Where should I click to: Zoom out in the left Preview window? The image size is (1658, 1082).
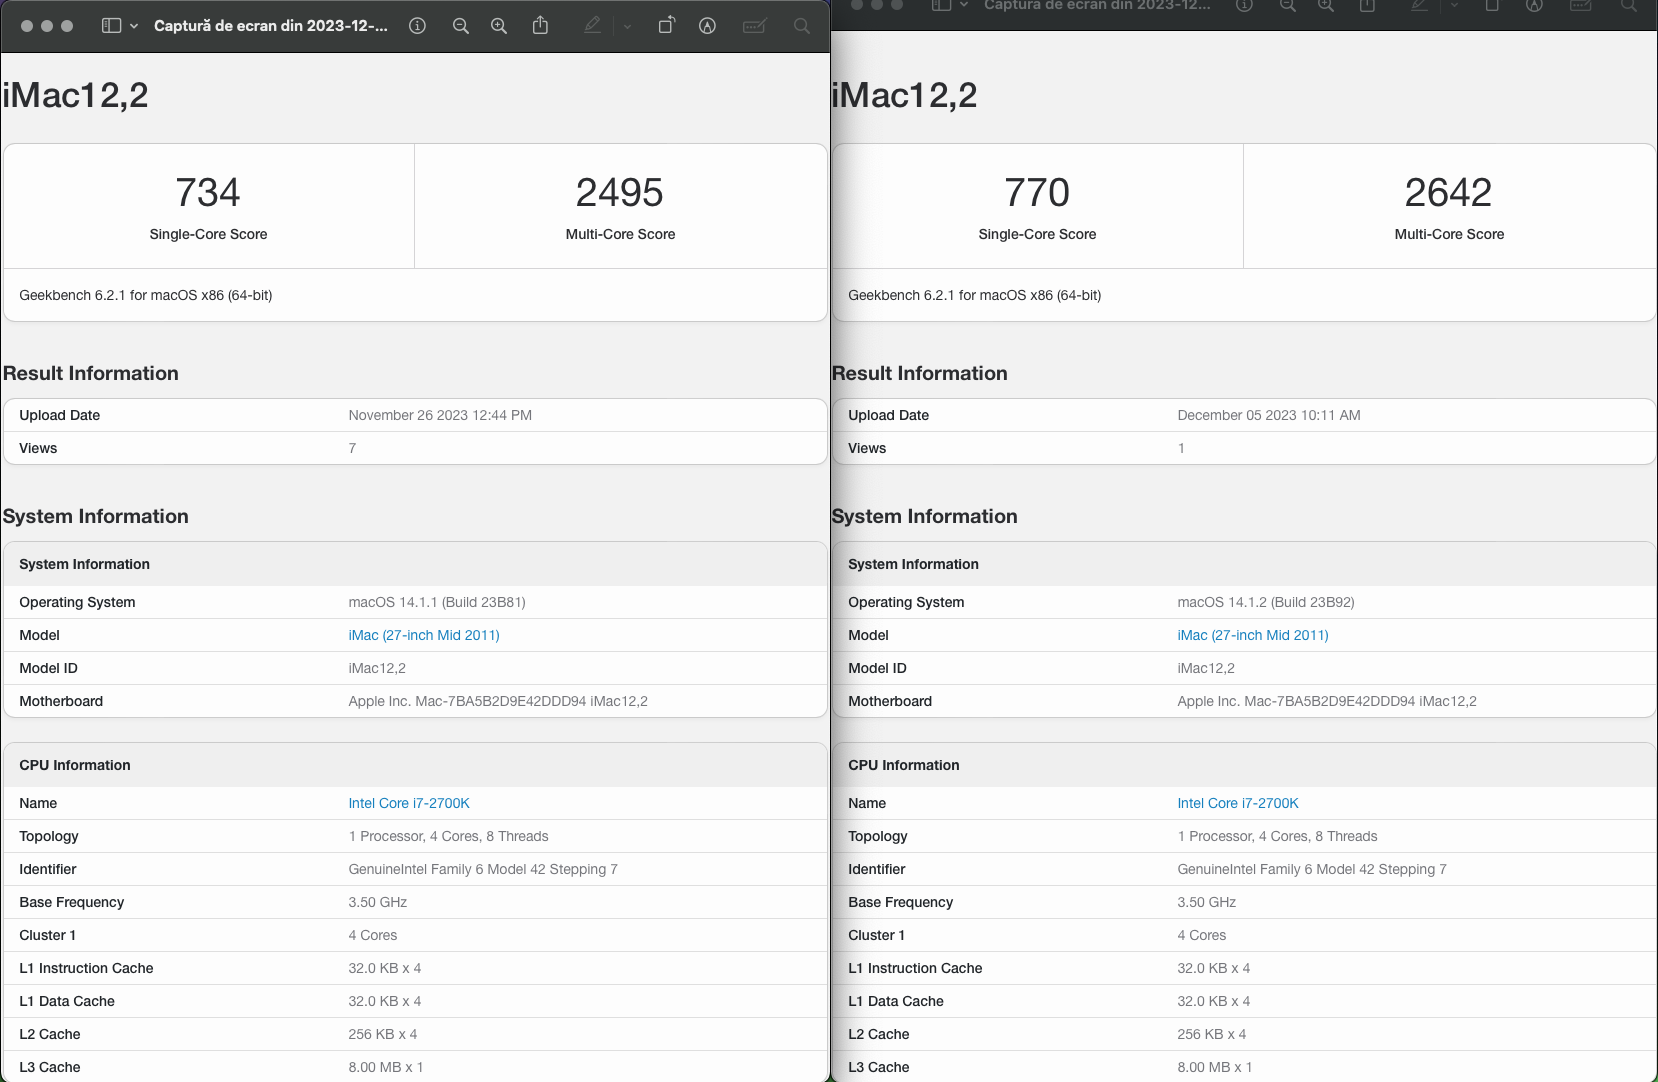pos(461,26)
